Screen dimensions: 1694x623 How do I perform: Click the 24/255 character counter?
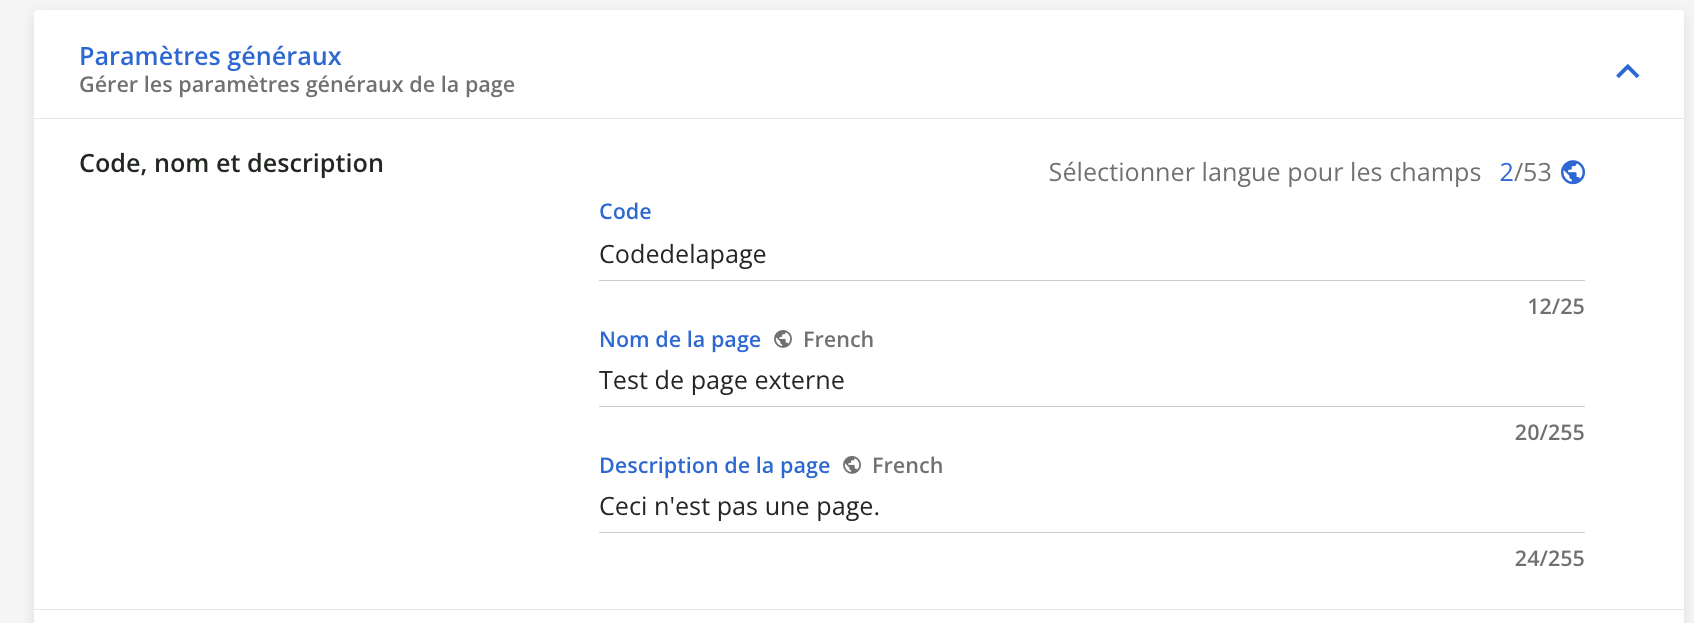(x=1549, y=559)
